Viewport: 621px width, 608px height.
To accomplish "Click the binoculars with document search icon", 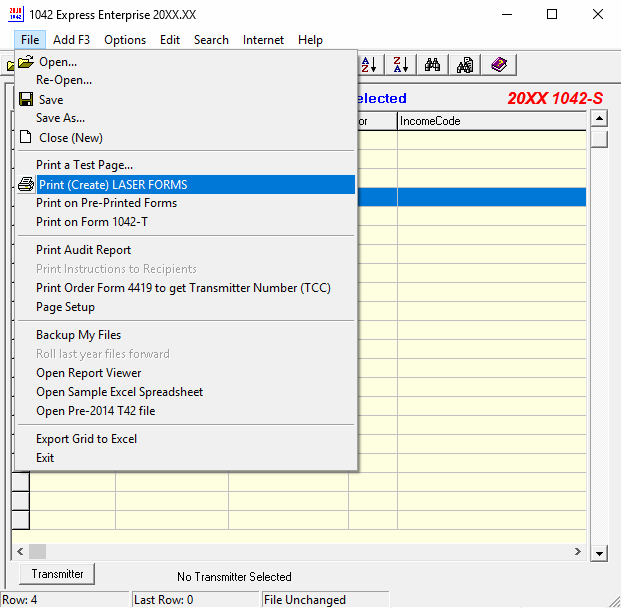I will [465, 65].
